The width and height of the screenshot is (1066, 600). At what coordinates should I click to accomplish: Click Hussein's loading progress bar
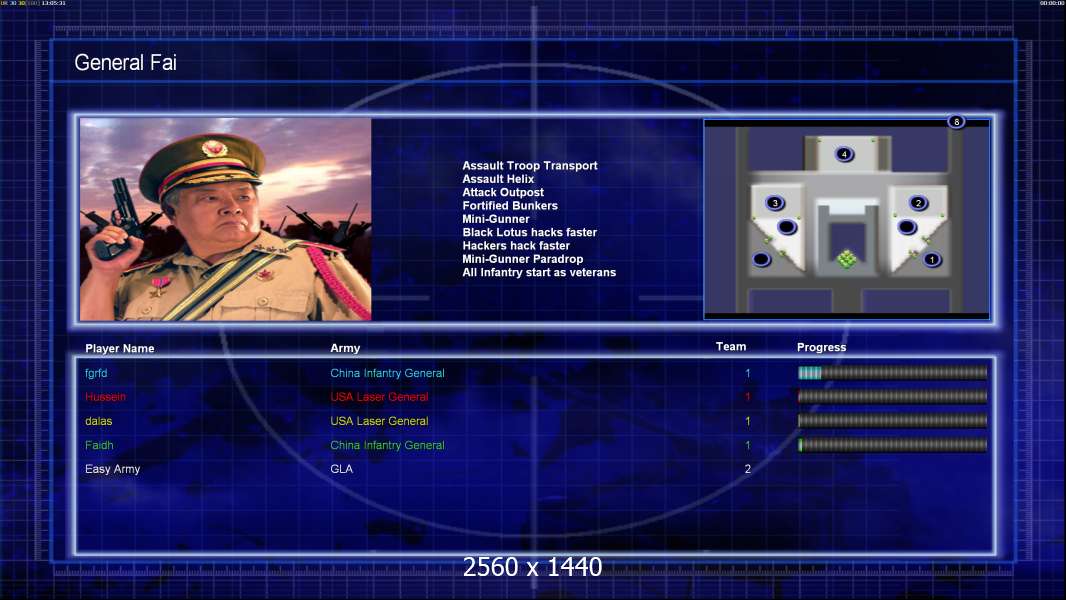point(892,396)
